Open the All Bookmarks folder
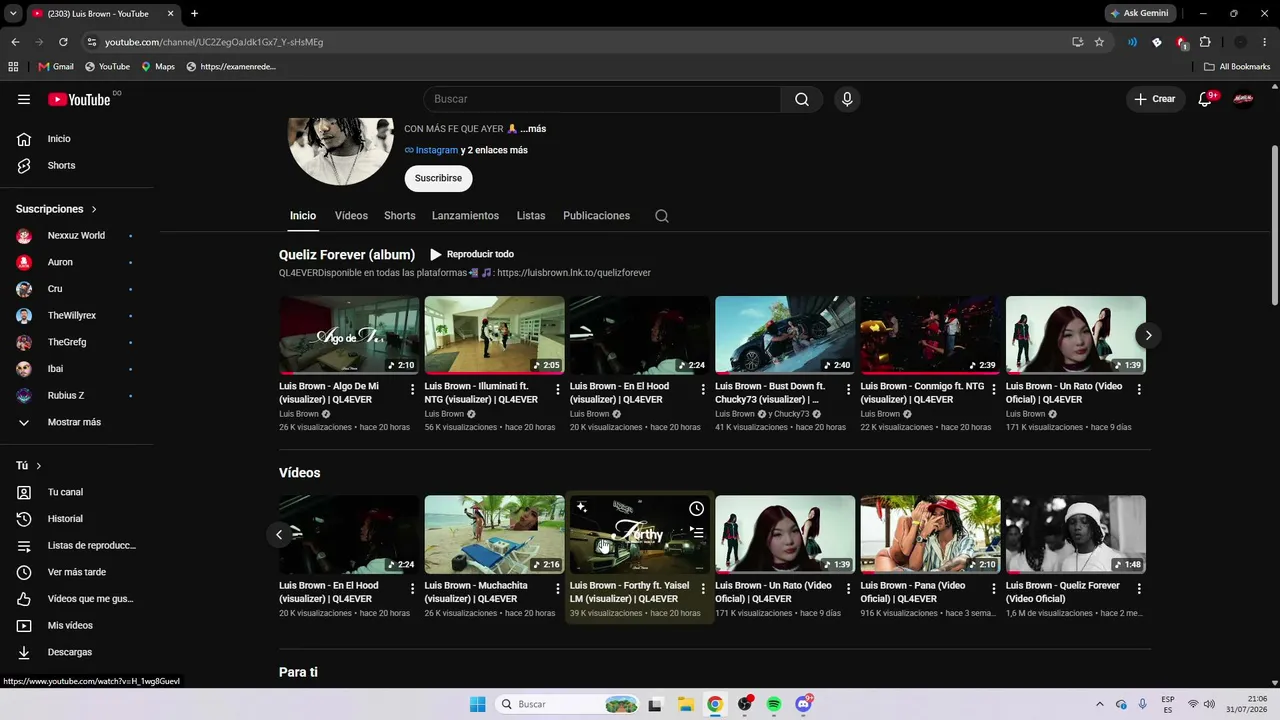This screenshot has width=1280, height=720. (x=1237, y=67)
